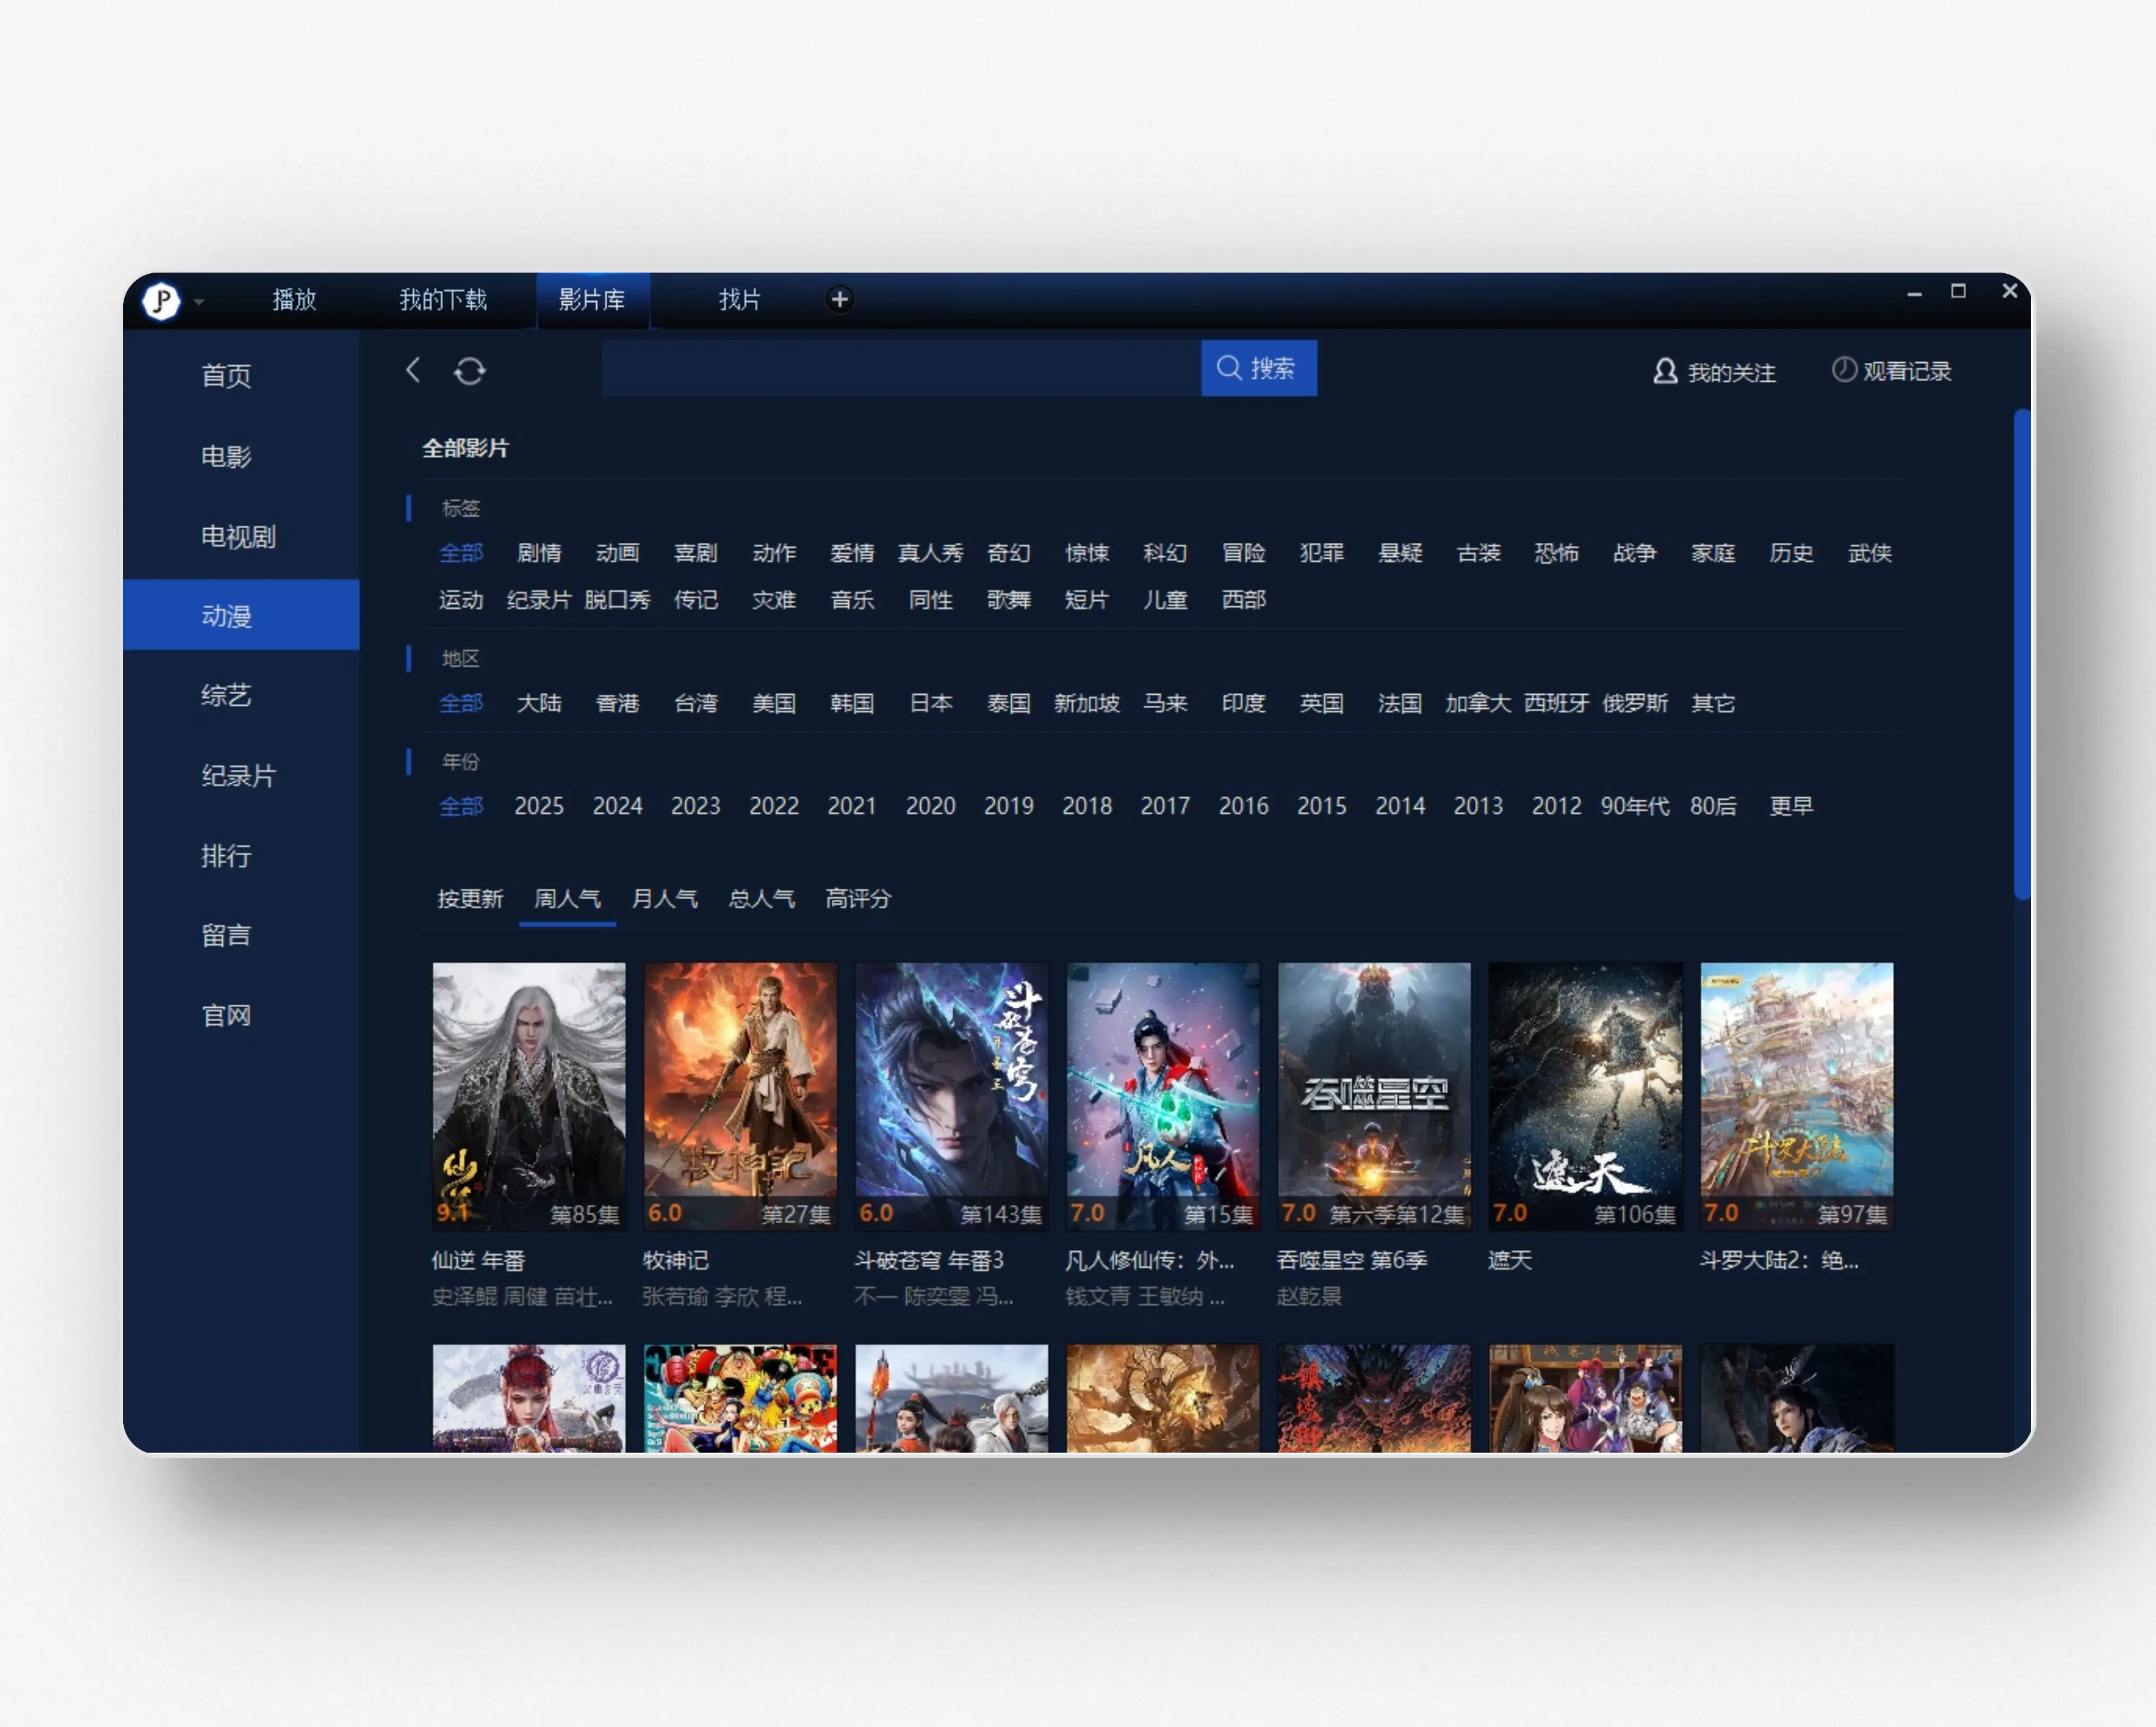Viewport: 2156px width, 1727px height.
Task: Filter year by 90年代
Action: coord(1635,806)
